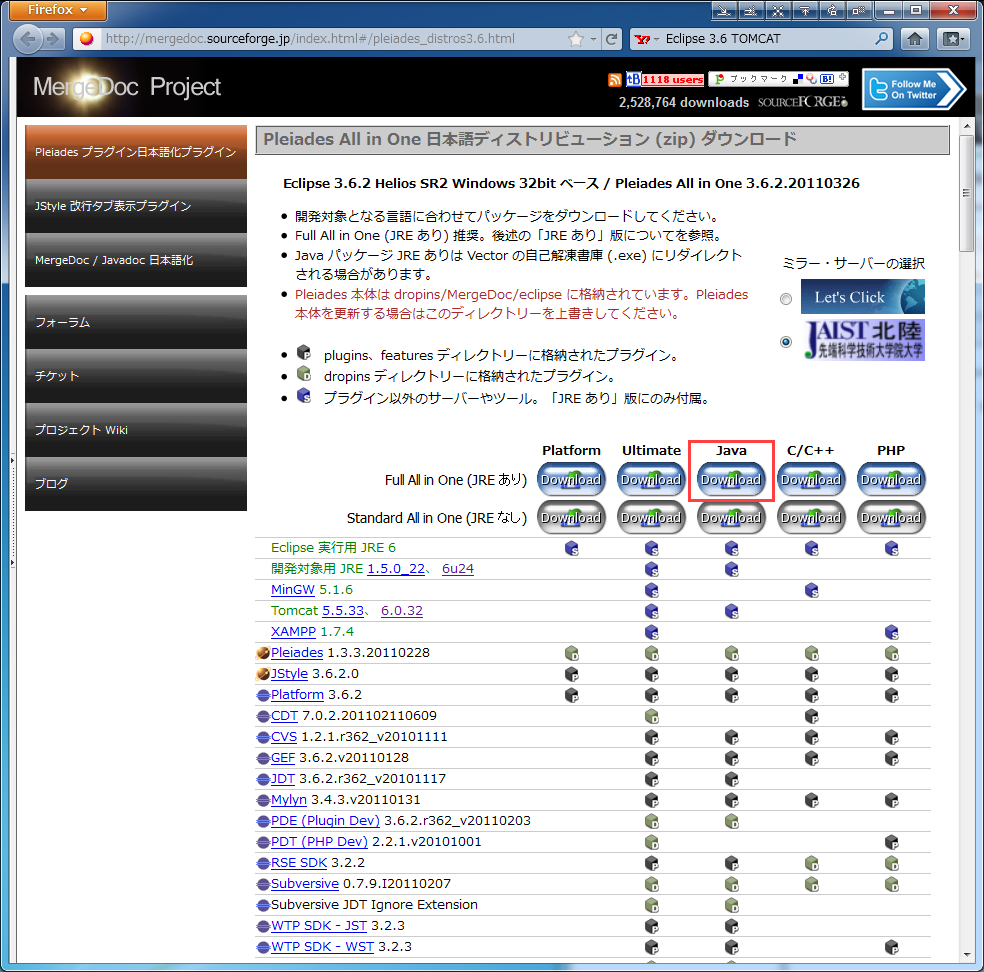Open the JRE 6u24 link
Screen dimensions: 984x972
(457, 569)
